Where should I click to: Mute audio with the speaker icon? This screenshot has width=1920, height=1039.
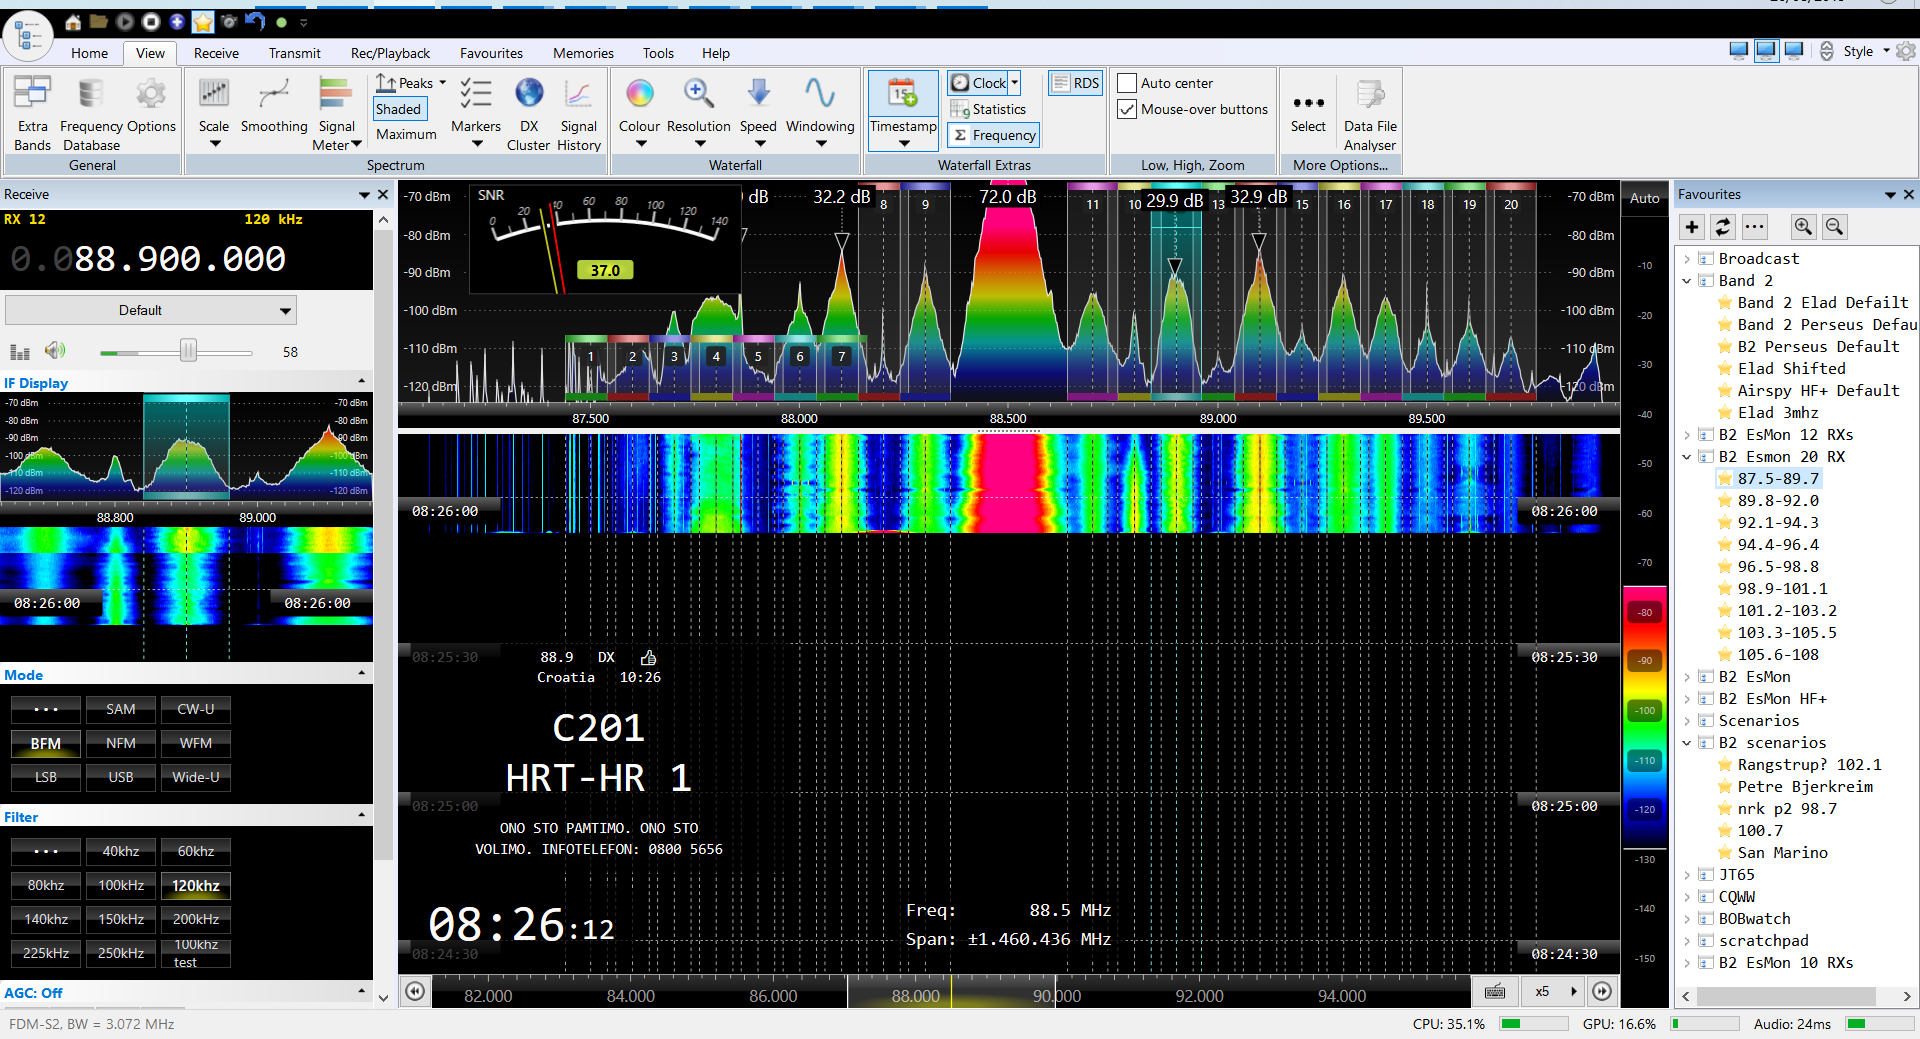55,350
